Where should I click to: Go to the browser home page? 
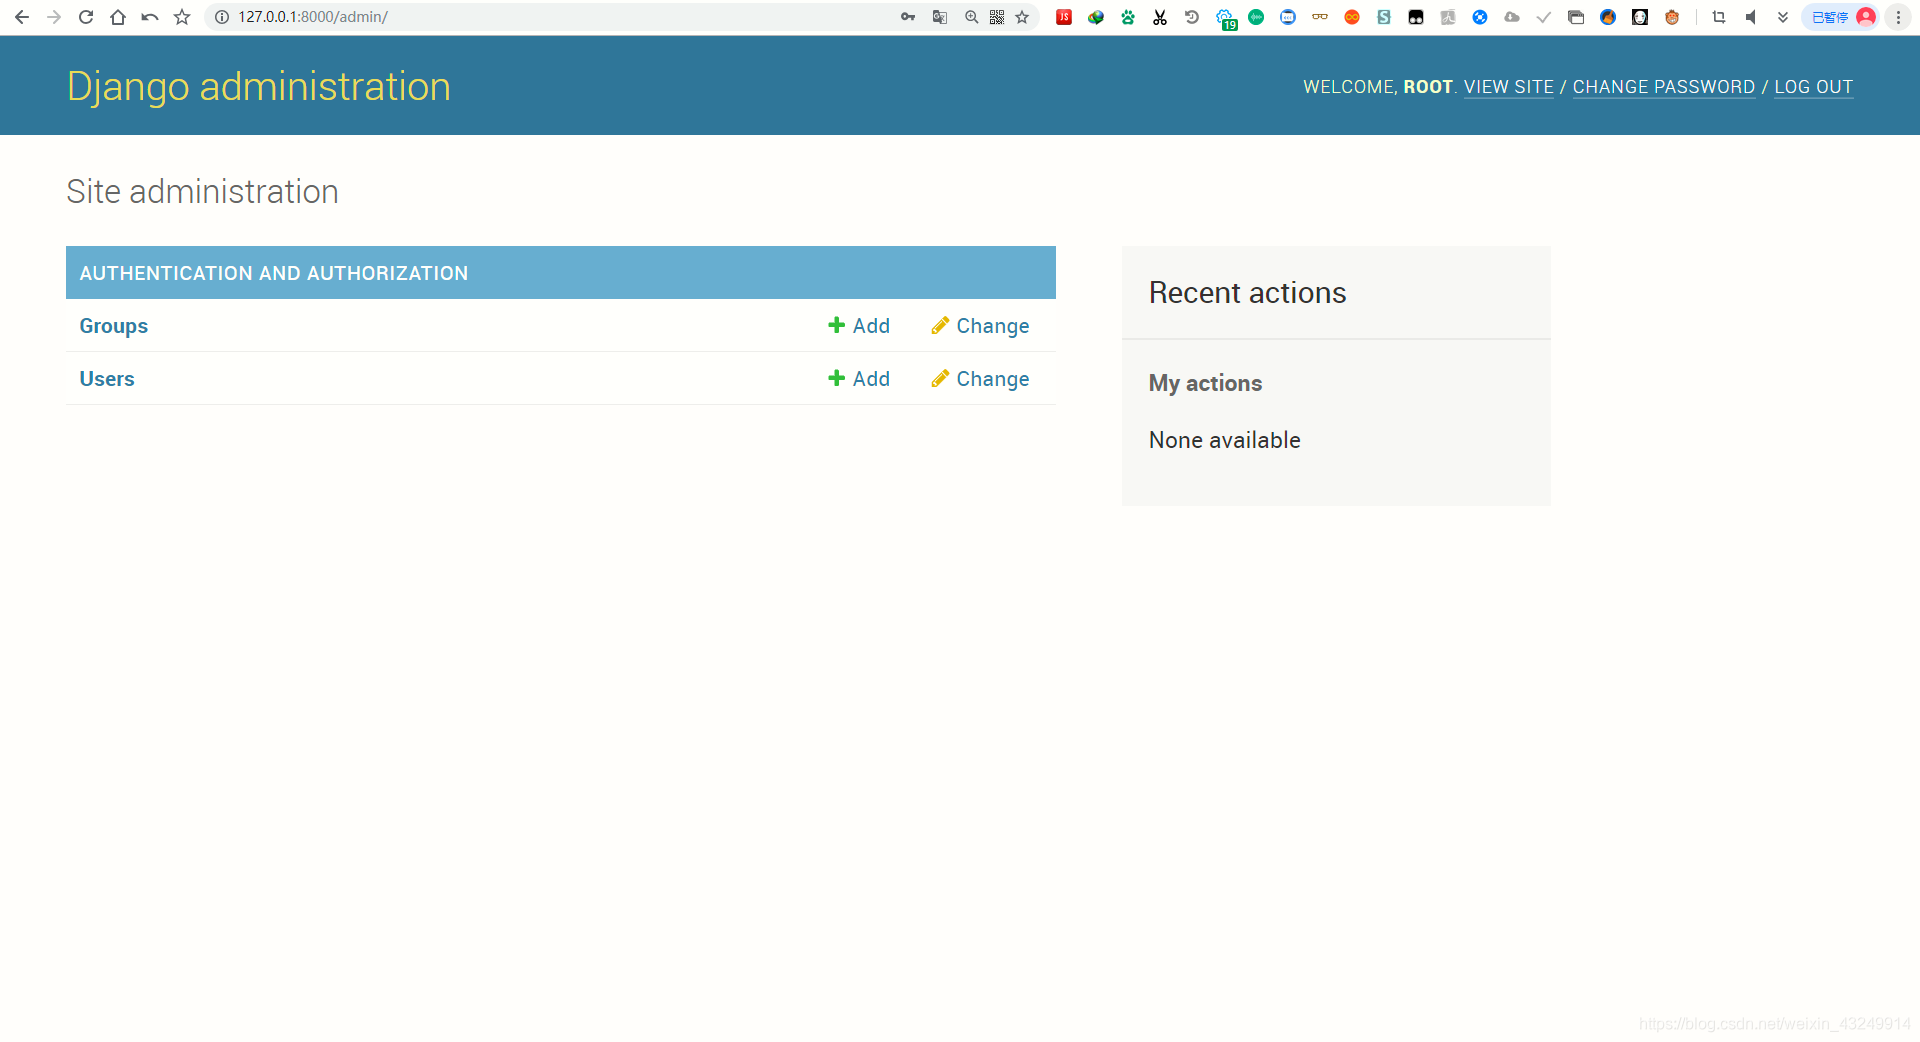(118, 17)
